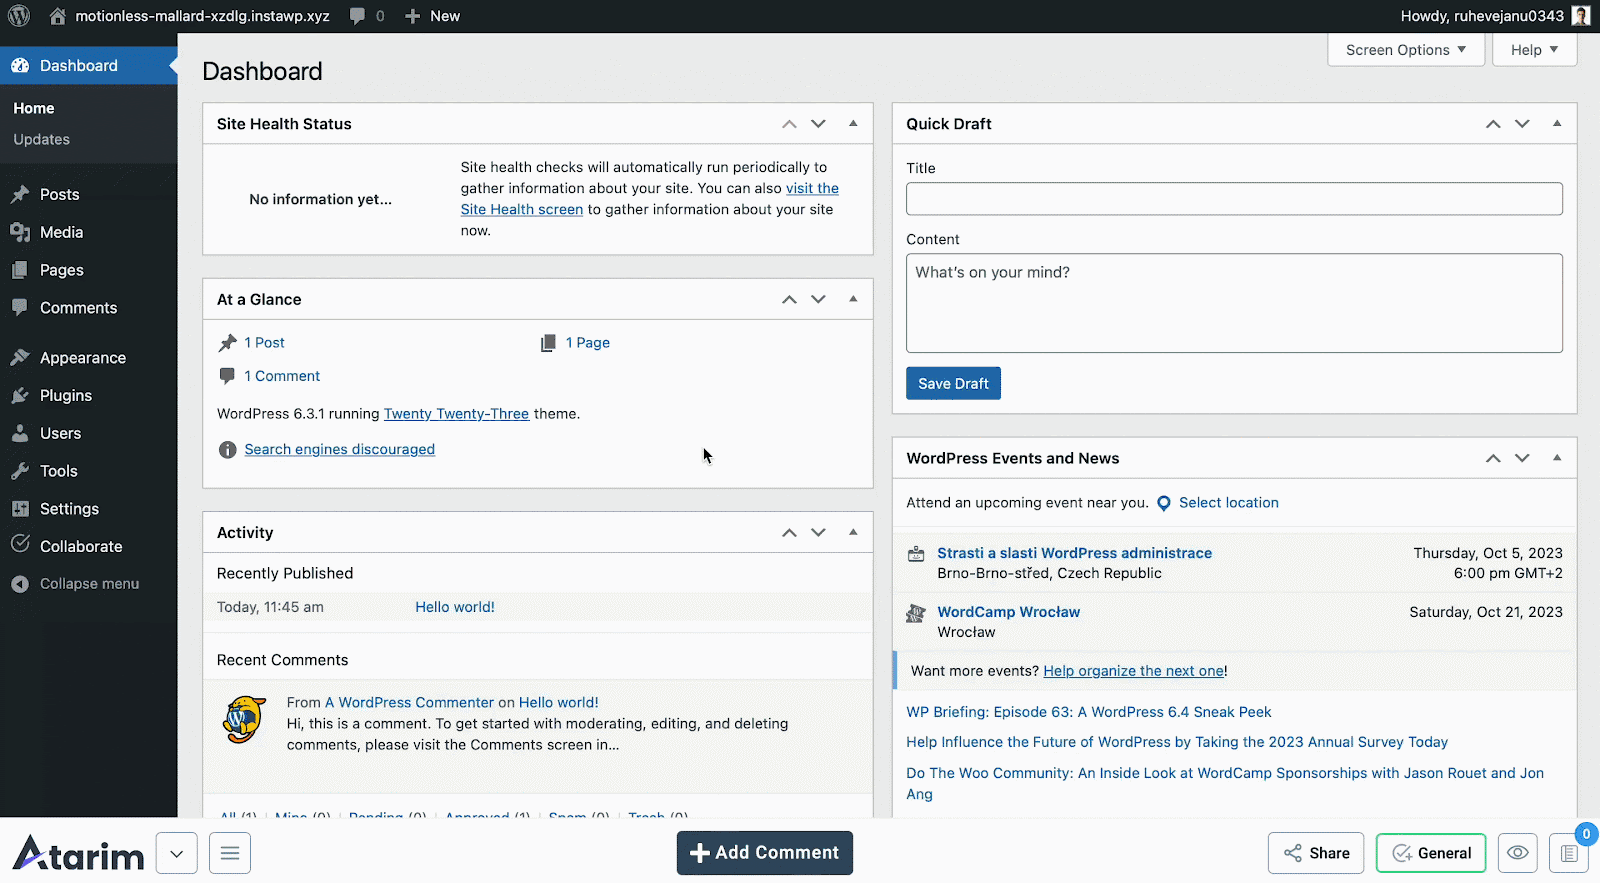Toggle the Quick Draft panel collapse triangle

(1557, 124)
